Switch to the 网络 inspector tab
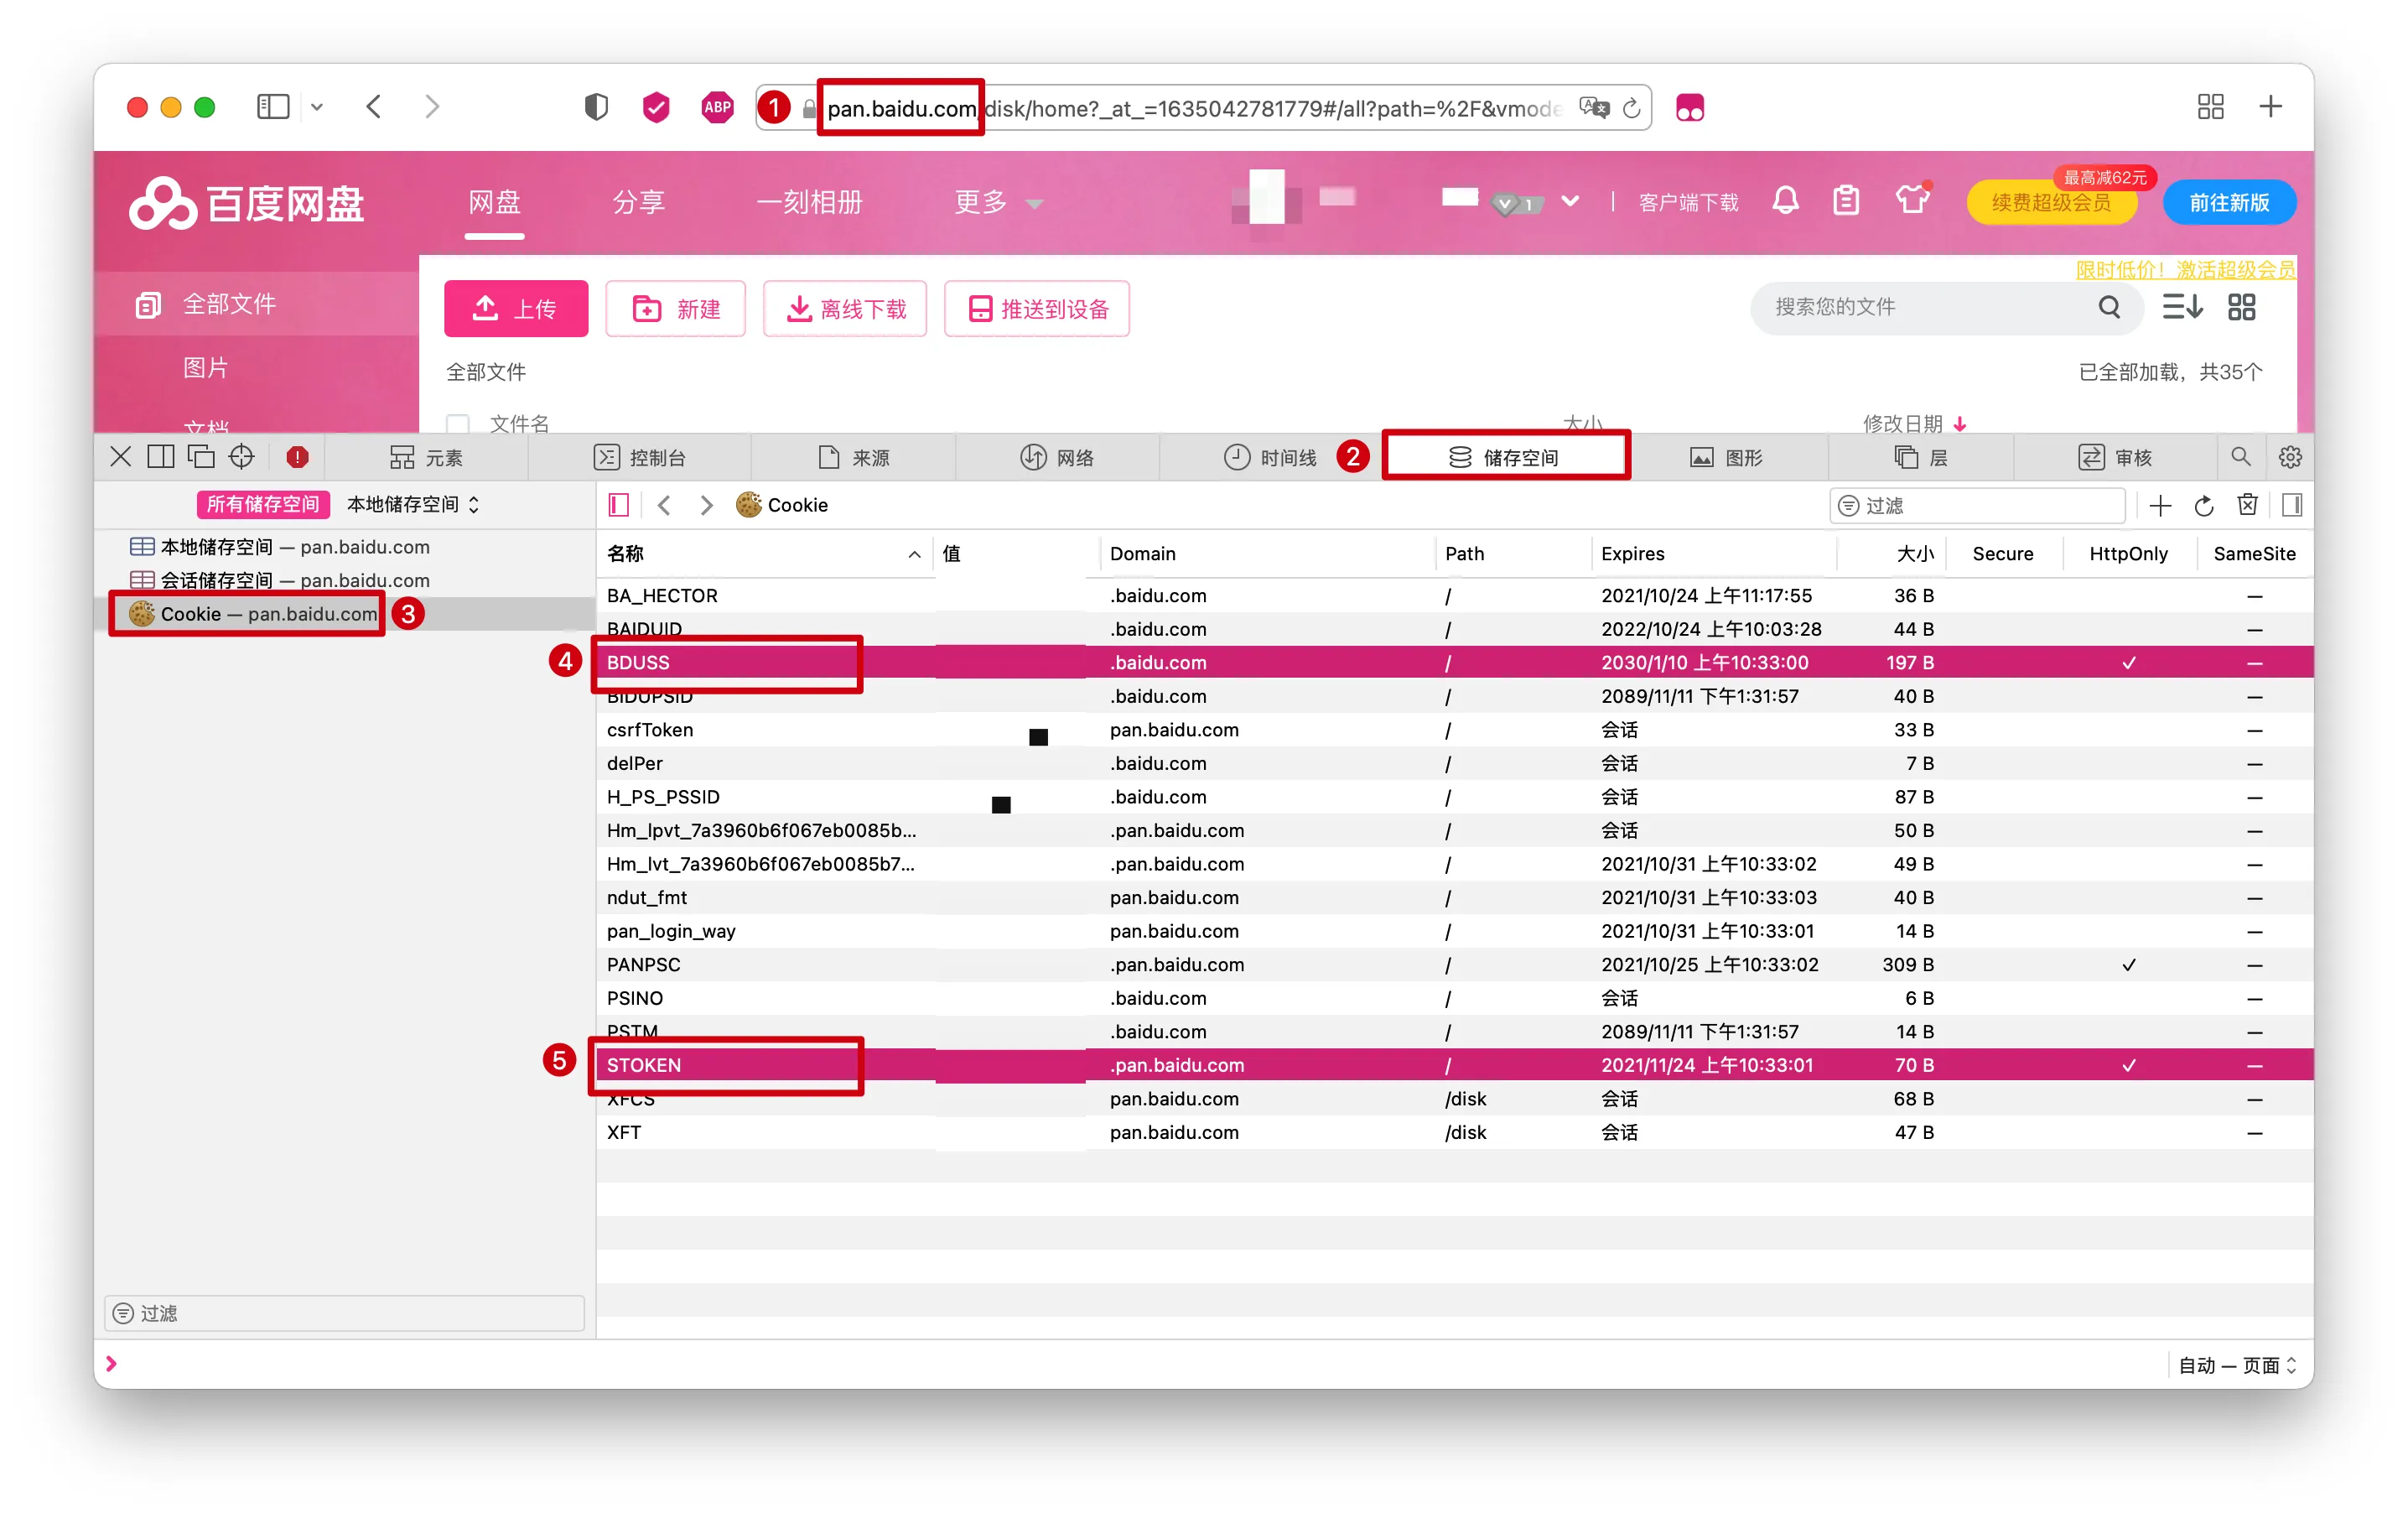 [x=1057, y=457]
